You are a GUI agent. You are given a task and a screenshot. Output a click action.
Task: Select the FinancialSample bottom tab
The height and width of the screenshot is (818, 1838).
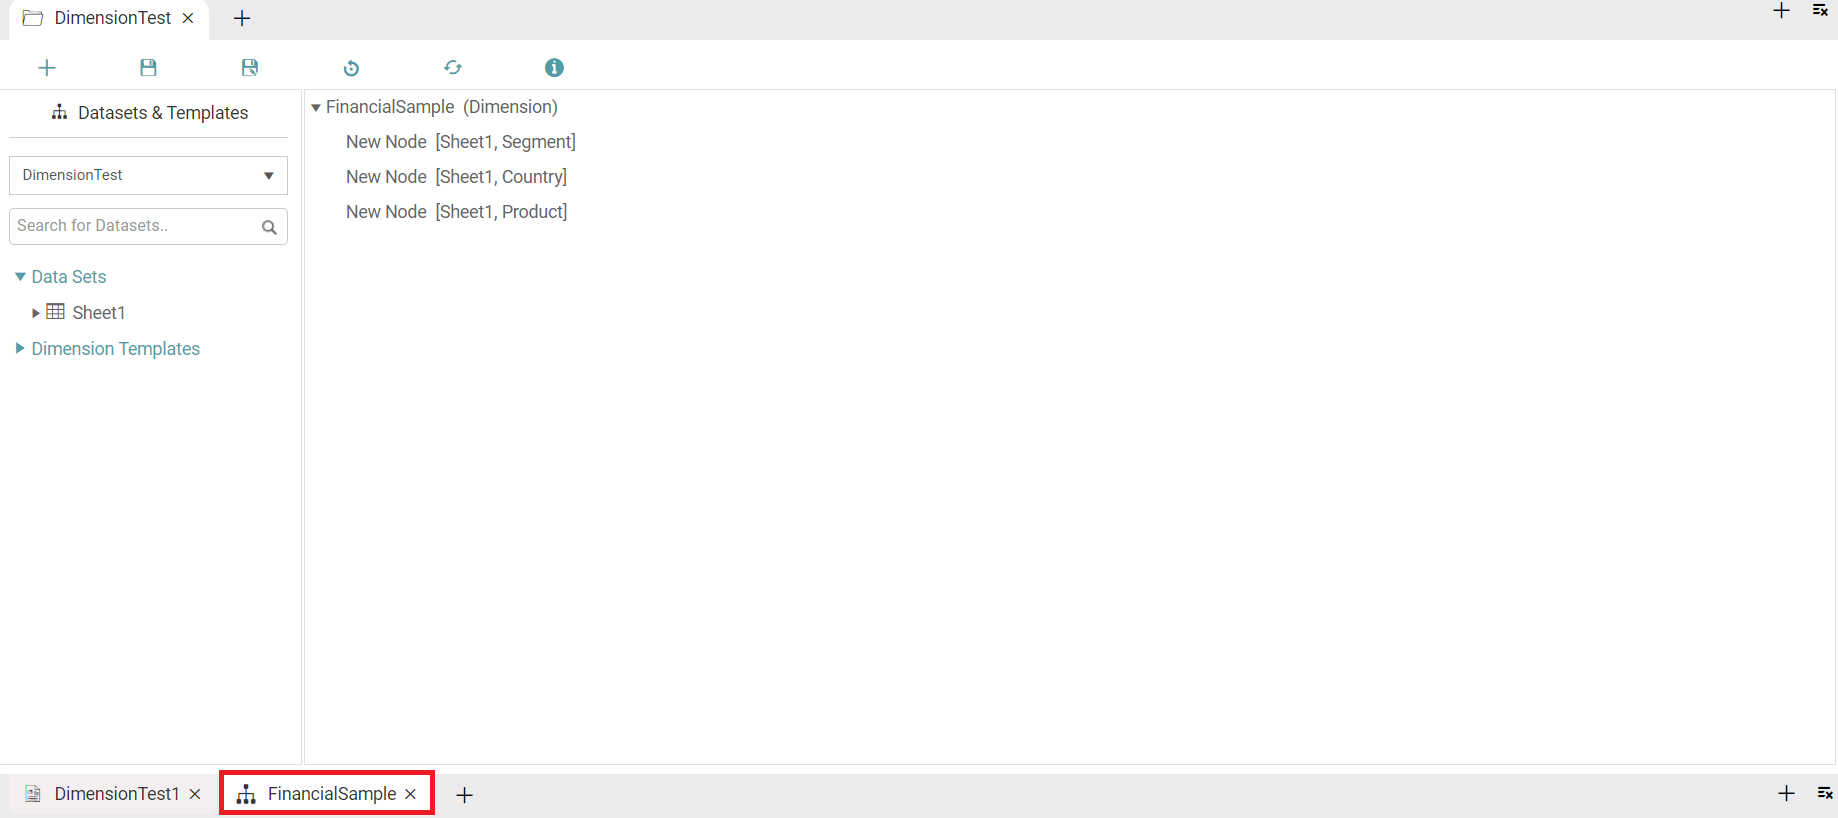tap(331, 794)
